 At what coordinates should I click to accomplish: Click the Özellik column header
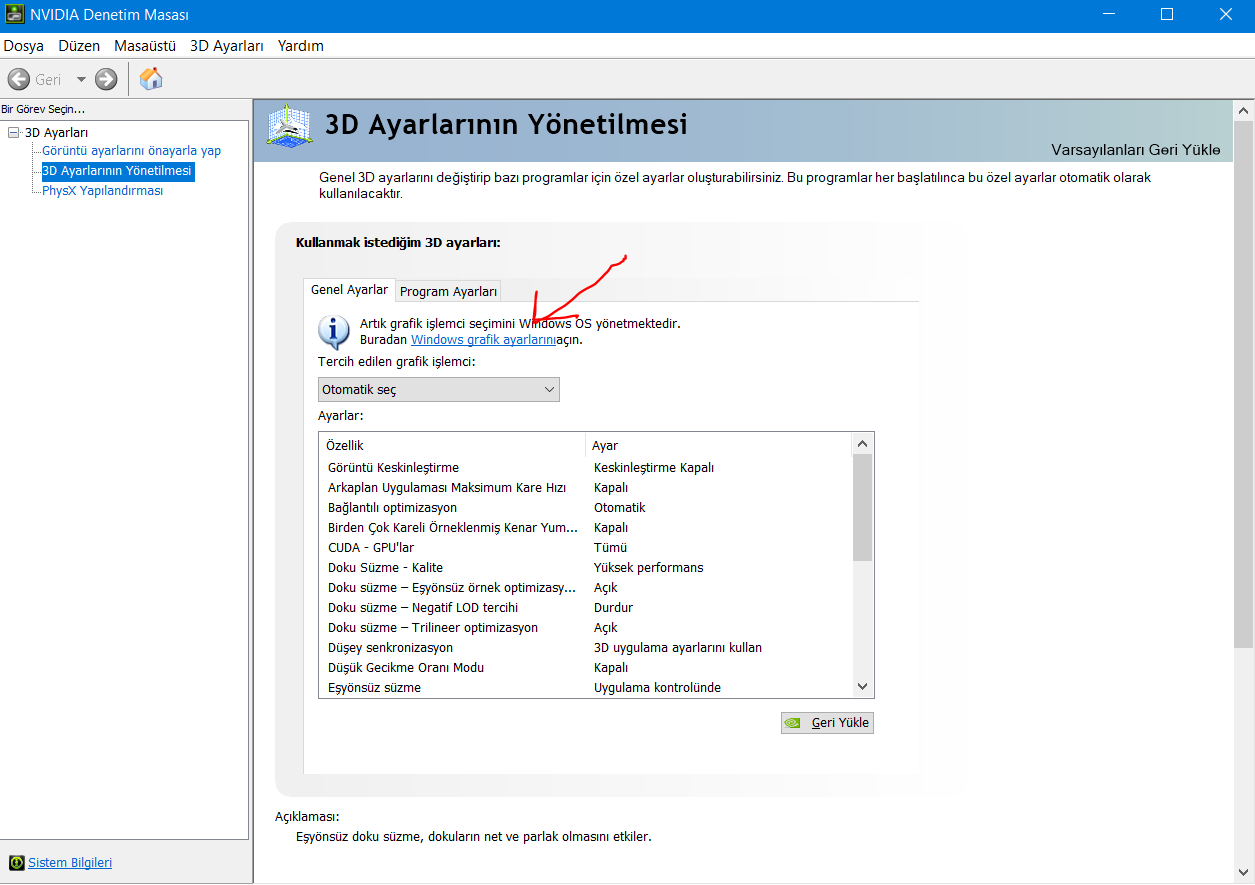(x=452, y=445)
